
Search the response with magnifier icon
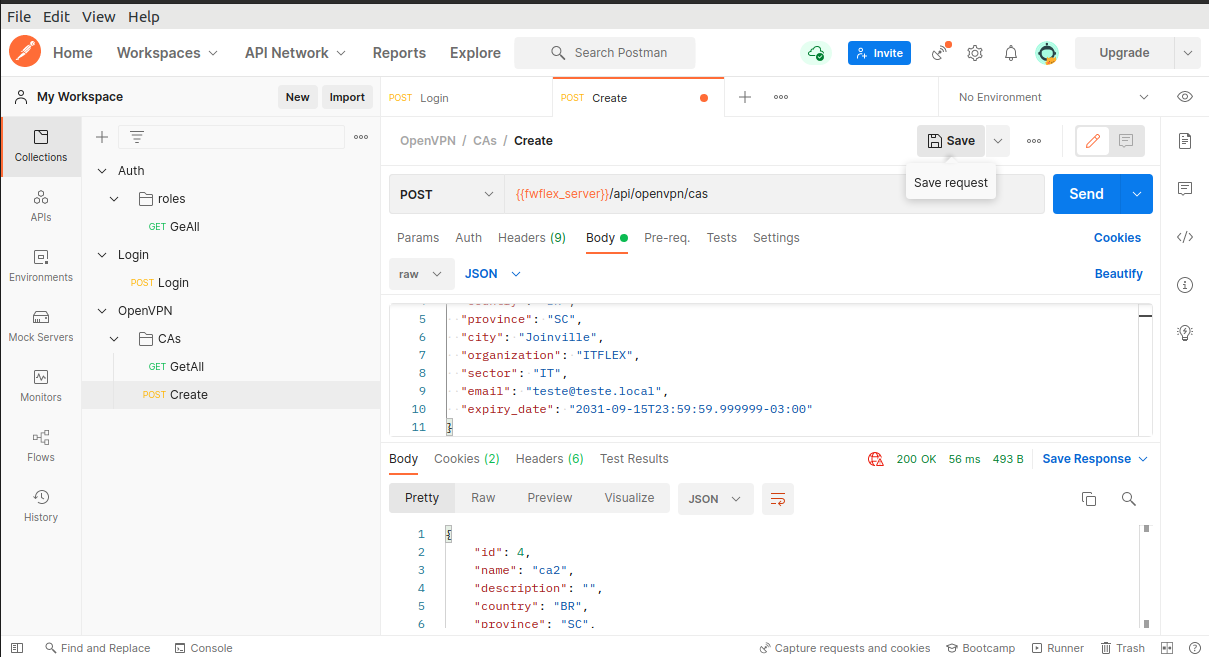[1128, 499]
